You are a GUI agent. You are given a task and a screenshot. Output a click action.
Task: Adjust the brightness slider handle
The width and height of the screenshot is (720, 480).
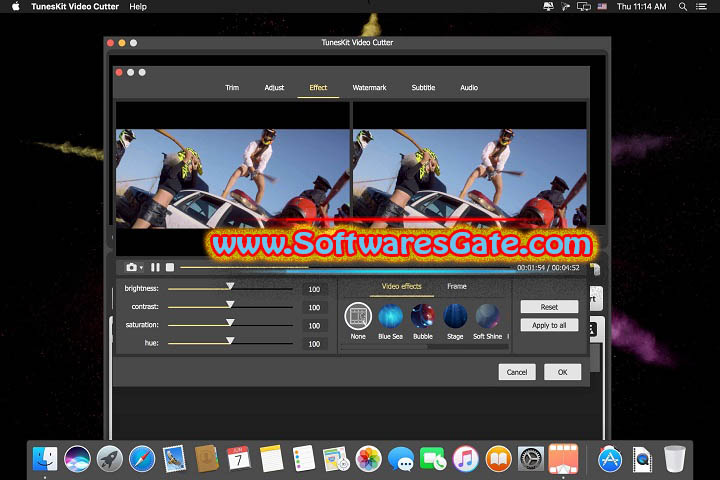[x=231, y=286]
